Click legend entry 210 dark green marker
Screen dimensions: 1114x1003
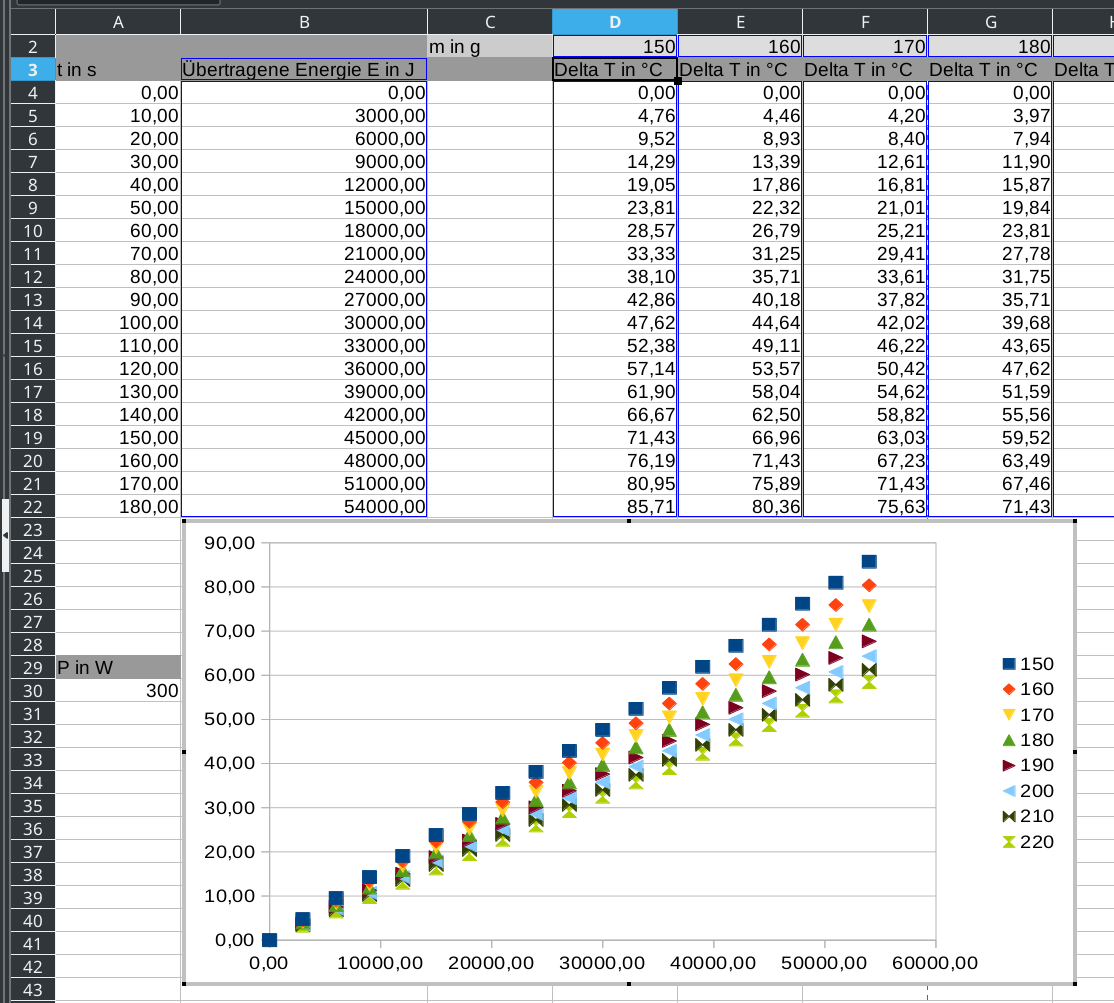(1027, 816)
